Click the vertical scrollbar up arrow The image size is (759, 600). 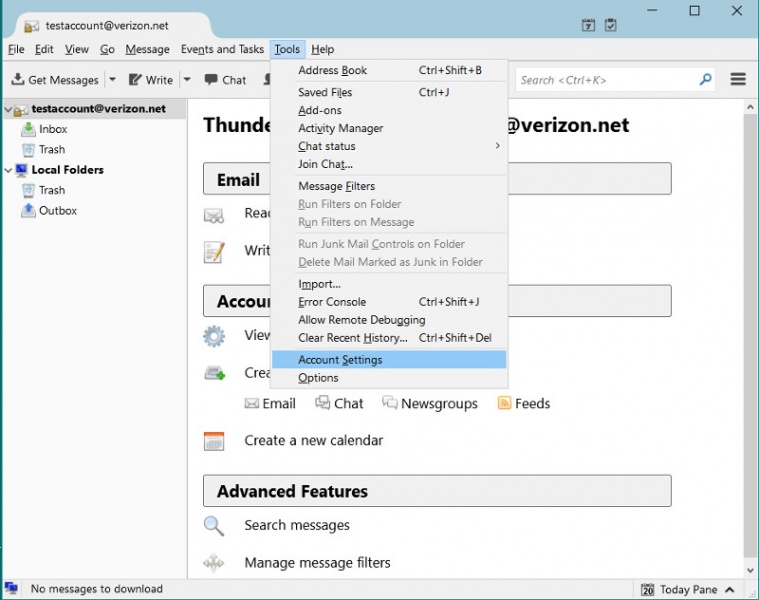(750, 107)
